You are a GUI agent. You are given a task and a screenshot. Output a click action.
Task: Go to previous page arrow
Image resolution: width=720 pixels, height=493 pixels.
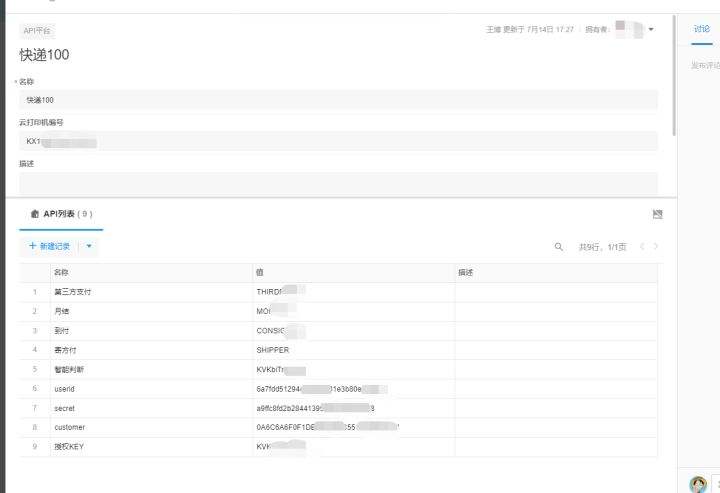[642, 246]
